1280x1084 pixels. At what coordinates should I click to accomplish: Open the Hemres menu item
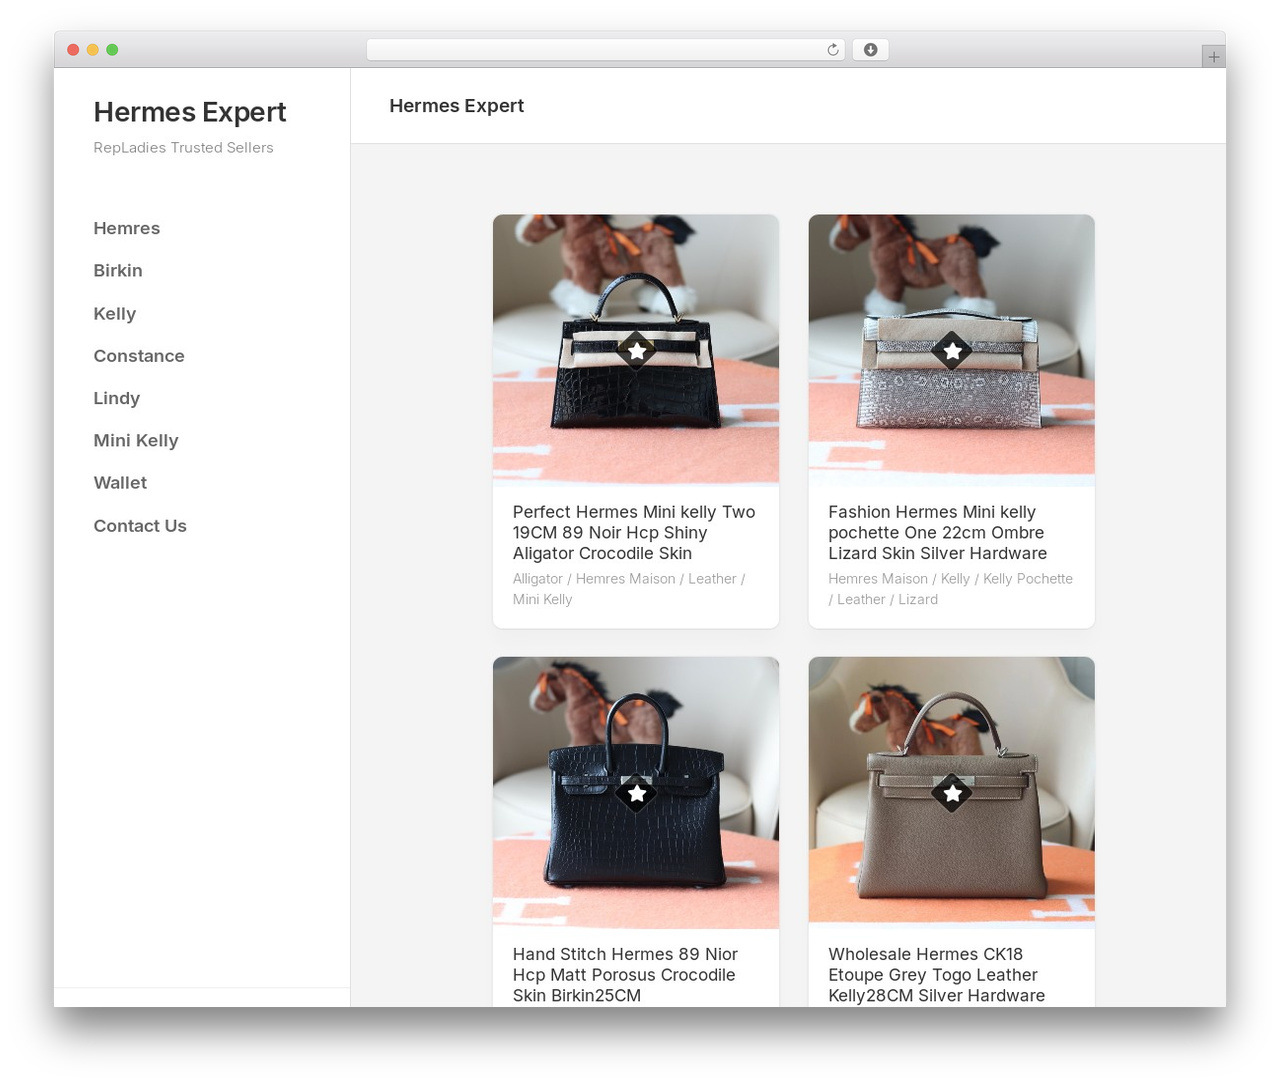coord(127,228)
